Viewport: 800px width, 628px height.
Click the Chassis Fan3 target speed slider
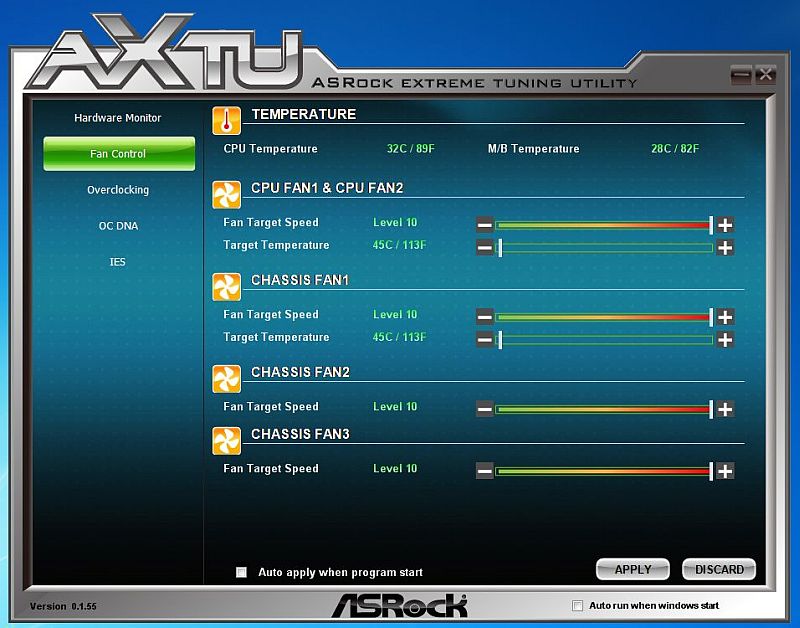[604, 471]
